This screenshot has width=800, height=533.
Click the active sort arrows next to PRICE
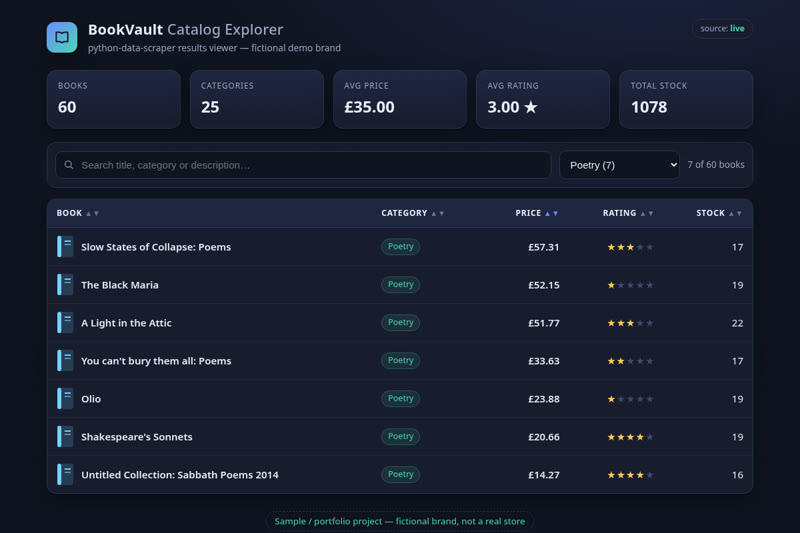(552, 213)
